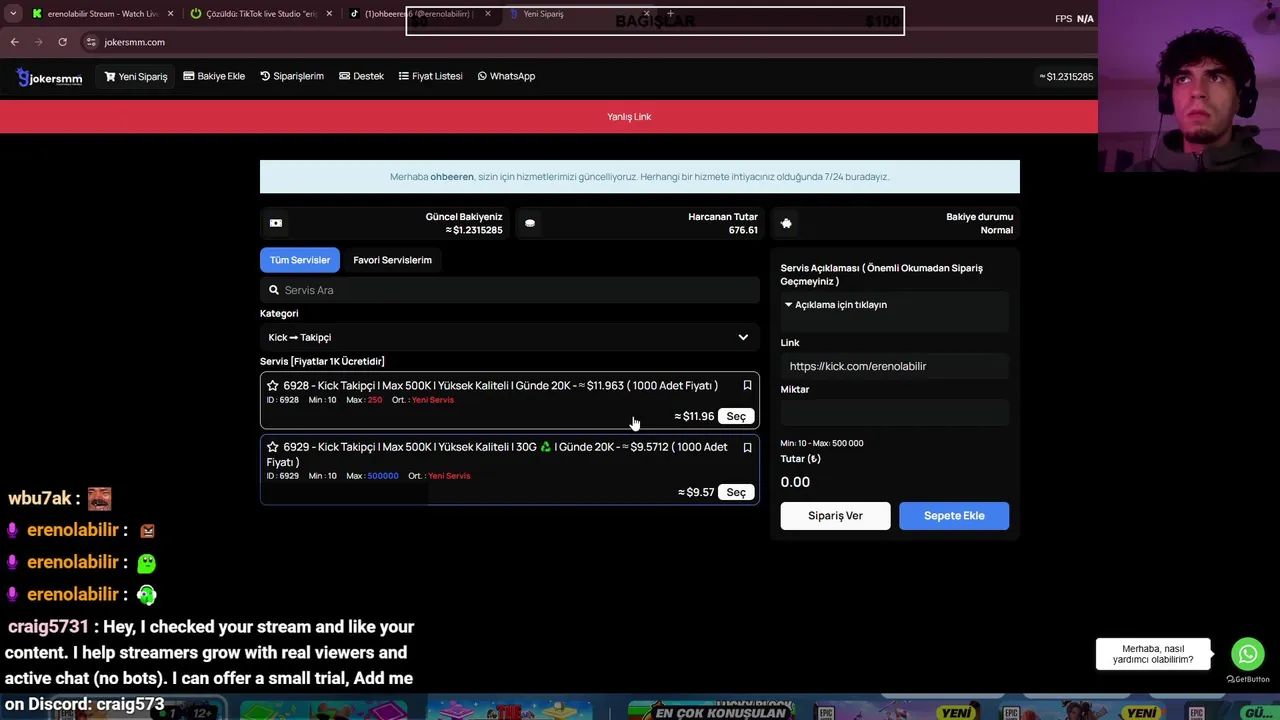Open Fiyat Listesi price list
Screen dimensions: 1280x720
[430, 76]
